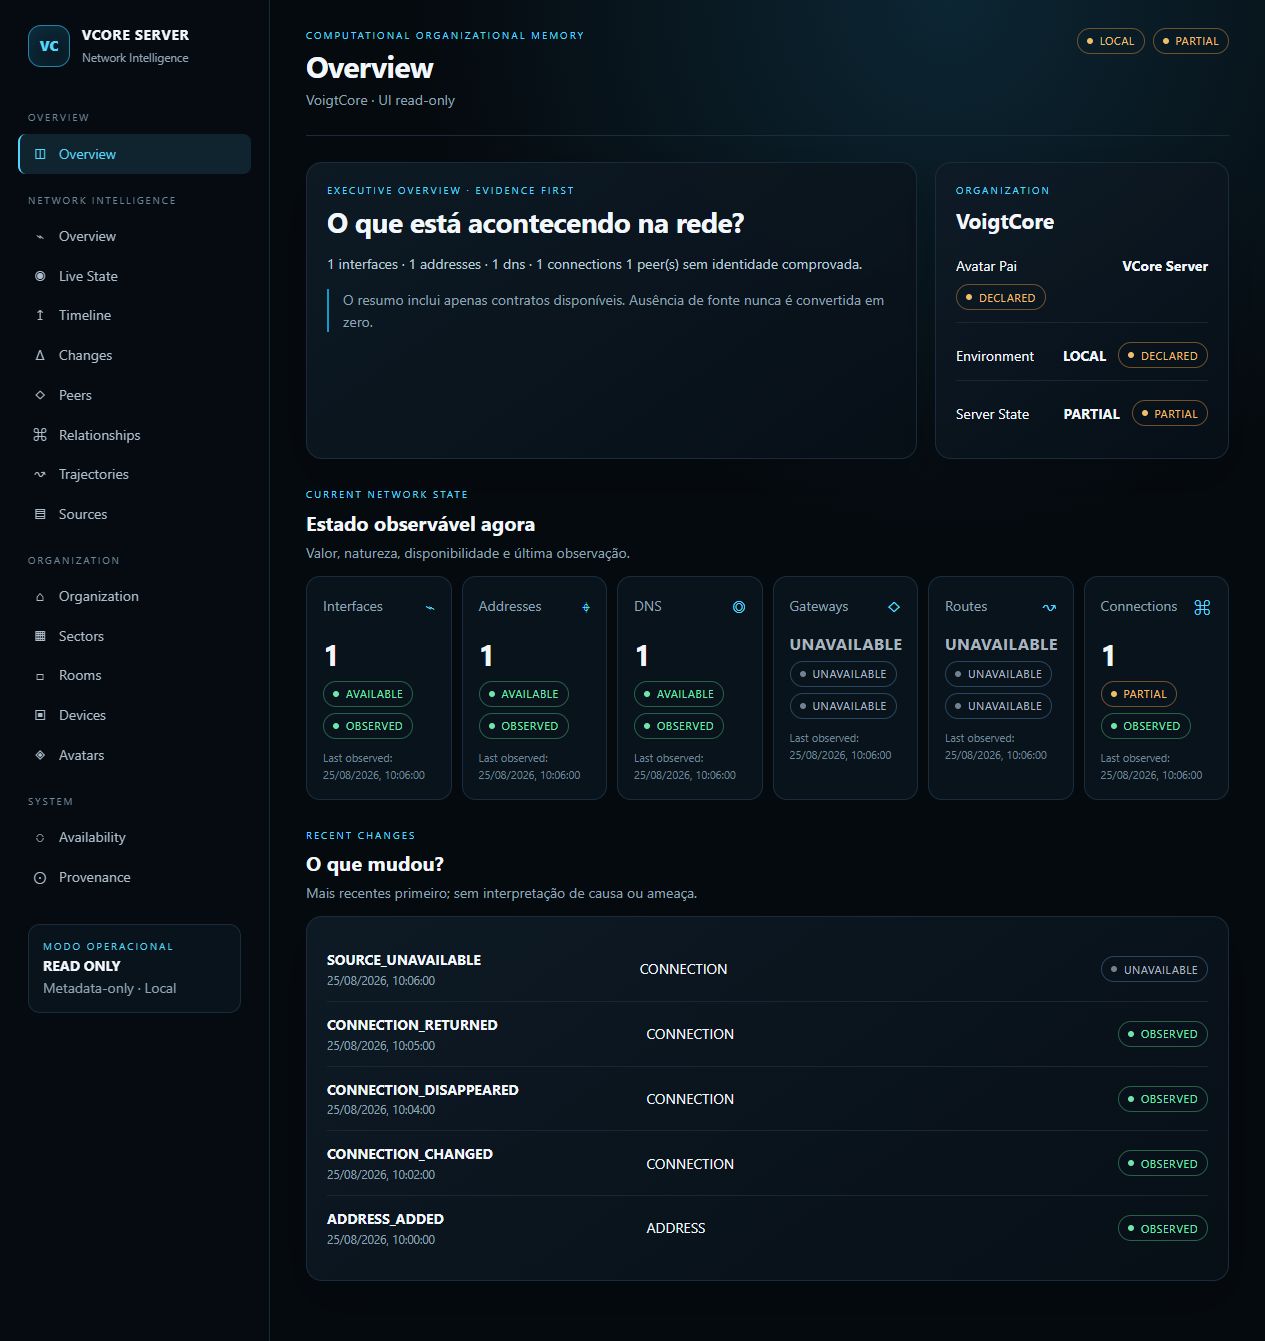The image size is (1265, 1341).
Task: Select the CONNECTION_RETURNED change entry
Action: (766, 1034)
